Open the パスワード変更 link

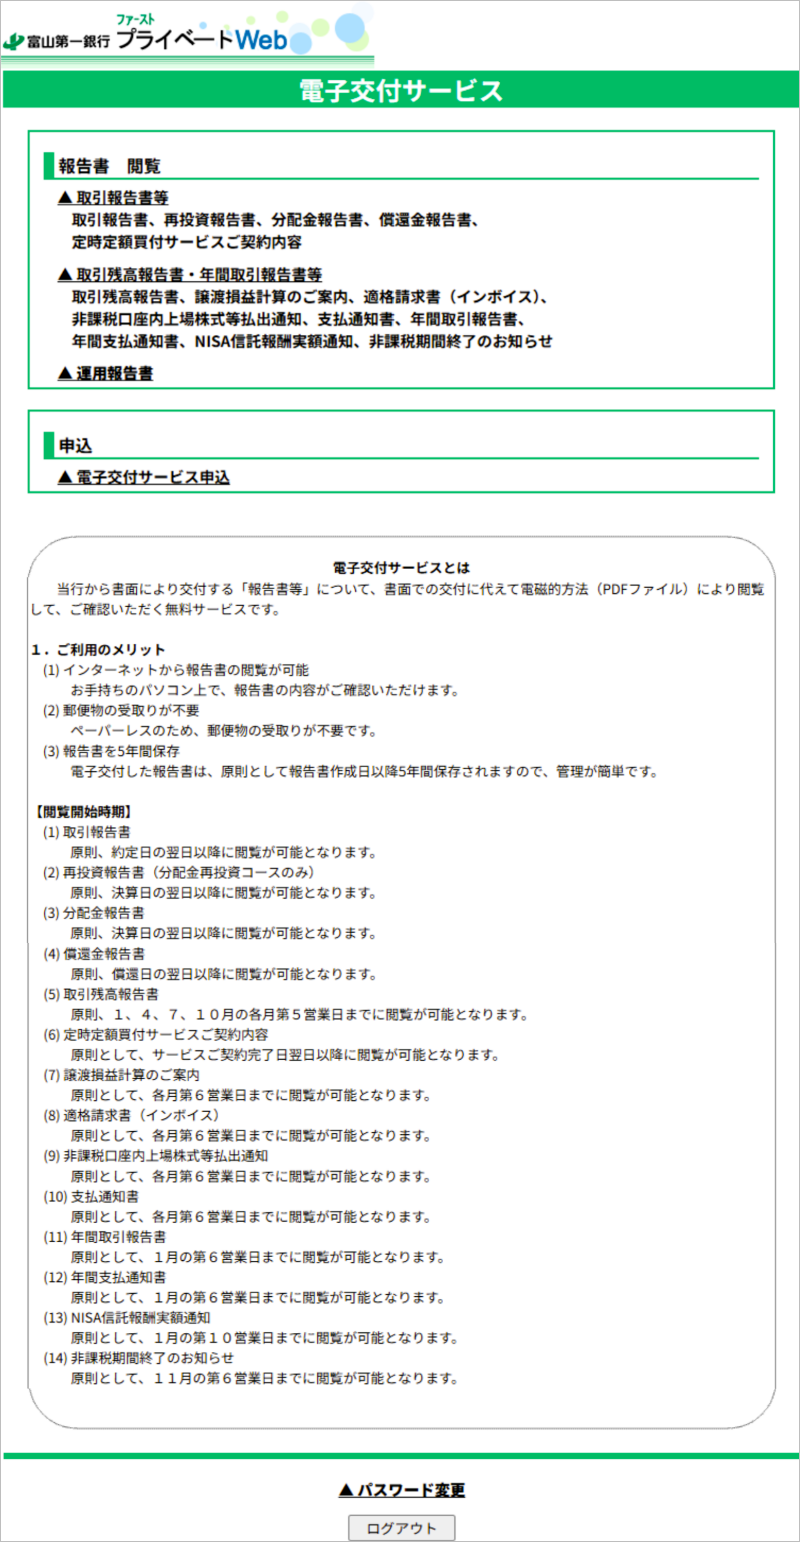coord(402,1490)
